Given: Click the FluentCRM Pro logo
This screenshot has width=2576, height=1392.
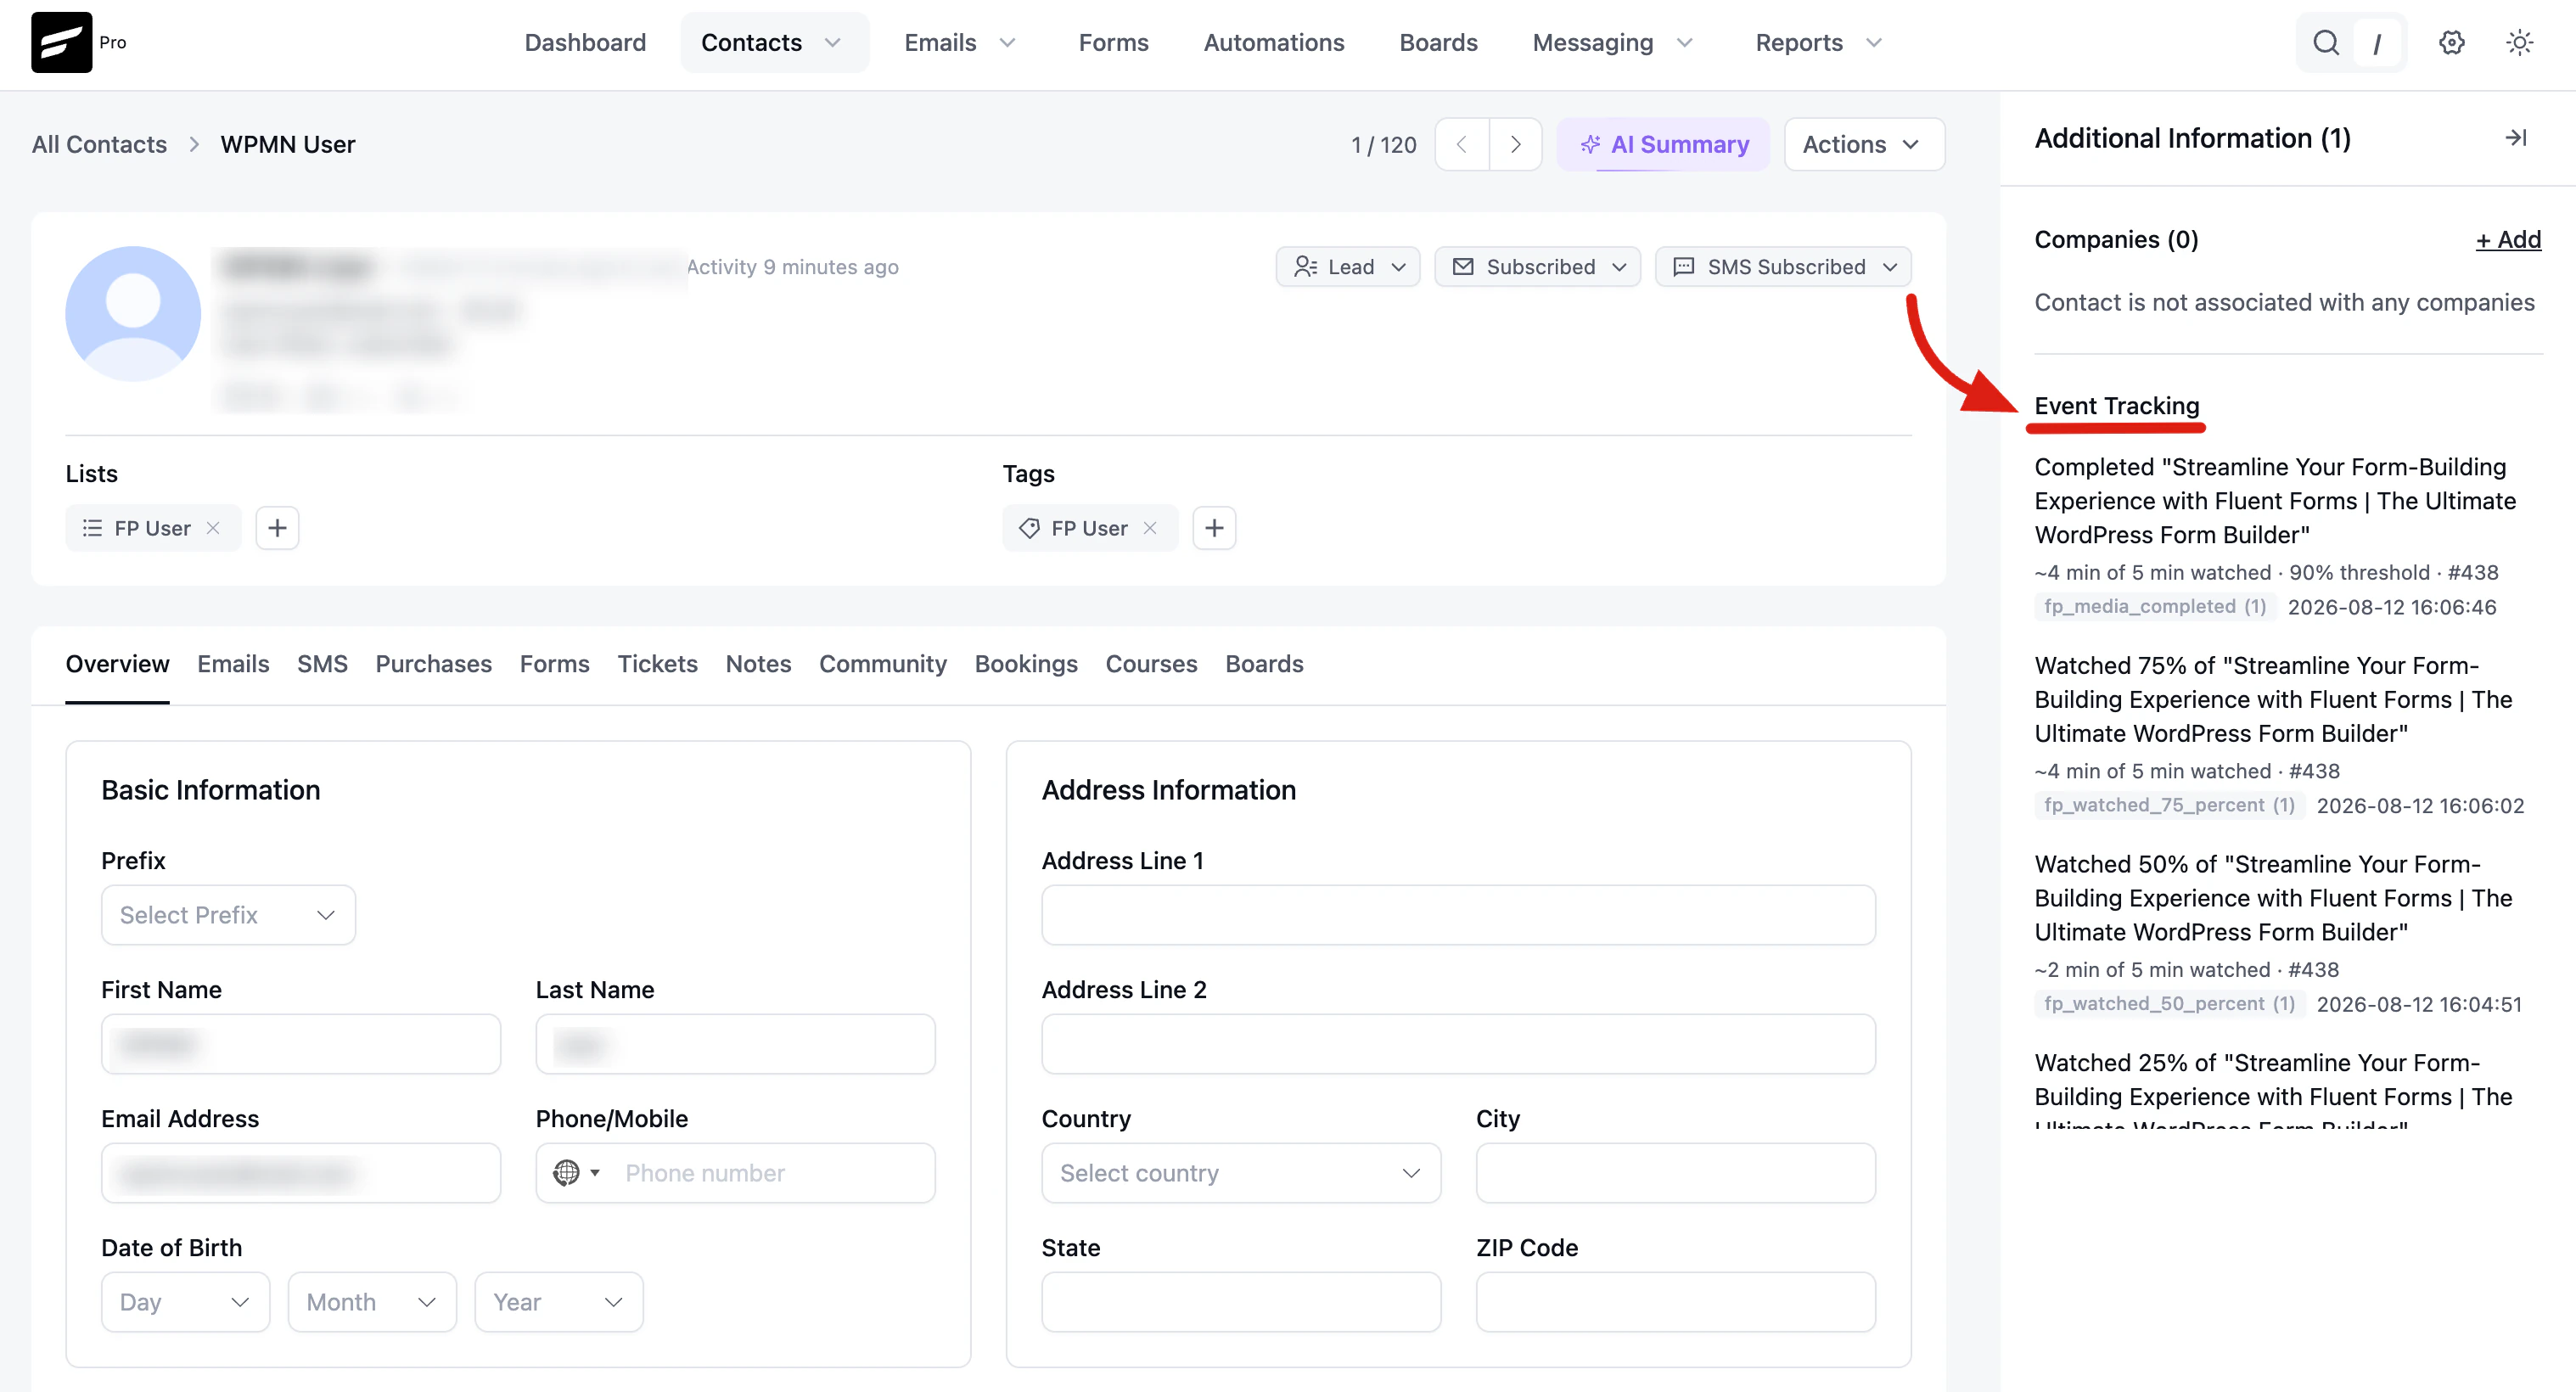Looking at the screenshot, I should point(61,42).
